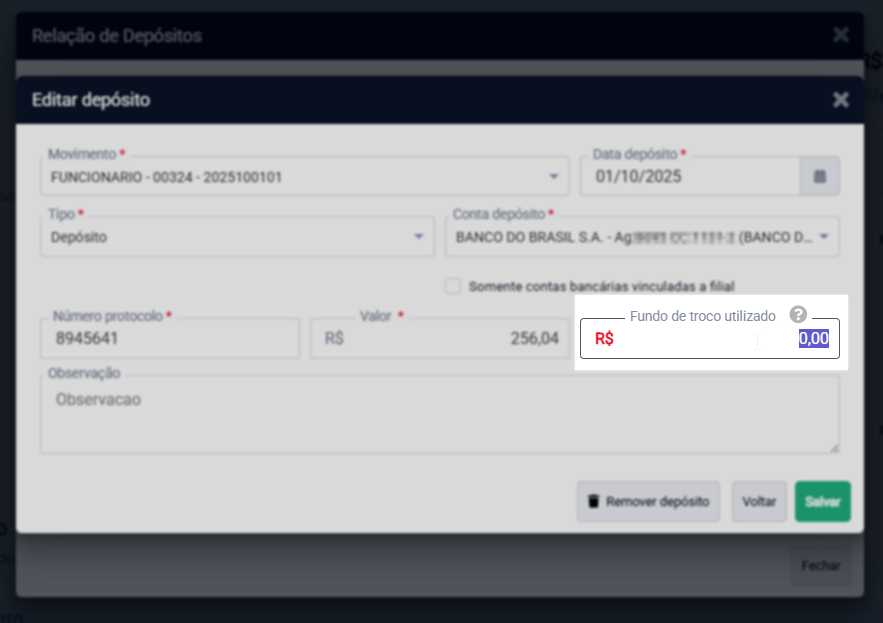Viewport: 883px width, 623px height.
Task: Click the Fundo de troco utilizado input
Action: click(x=710, y=339)
